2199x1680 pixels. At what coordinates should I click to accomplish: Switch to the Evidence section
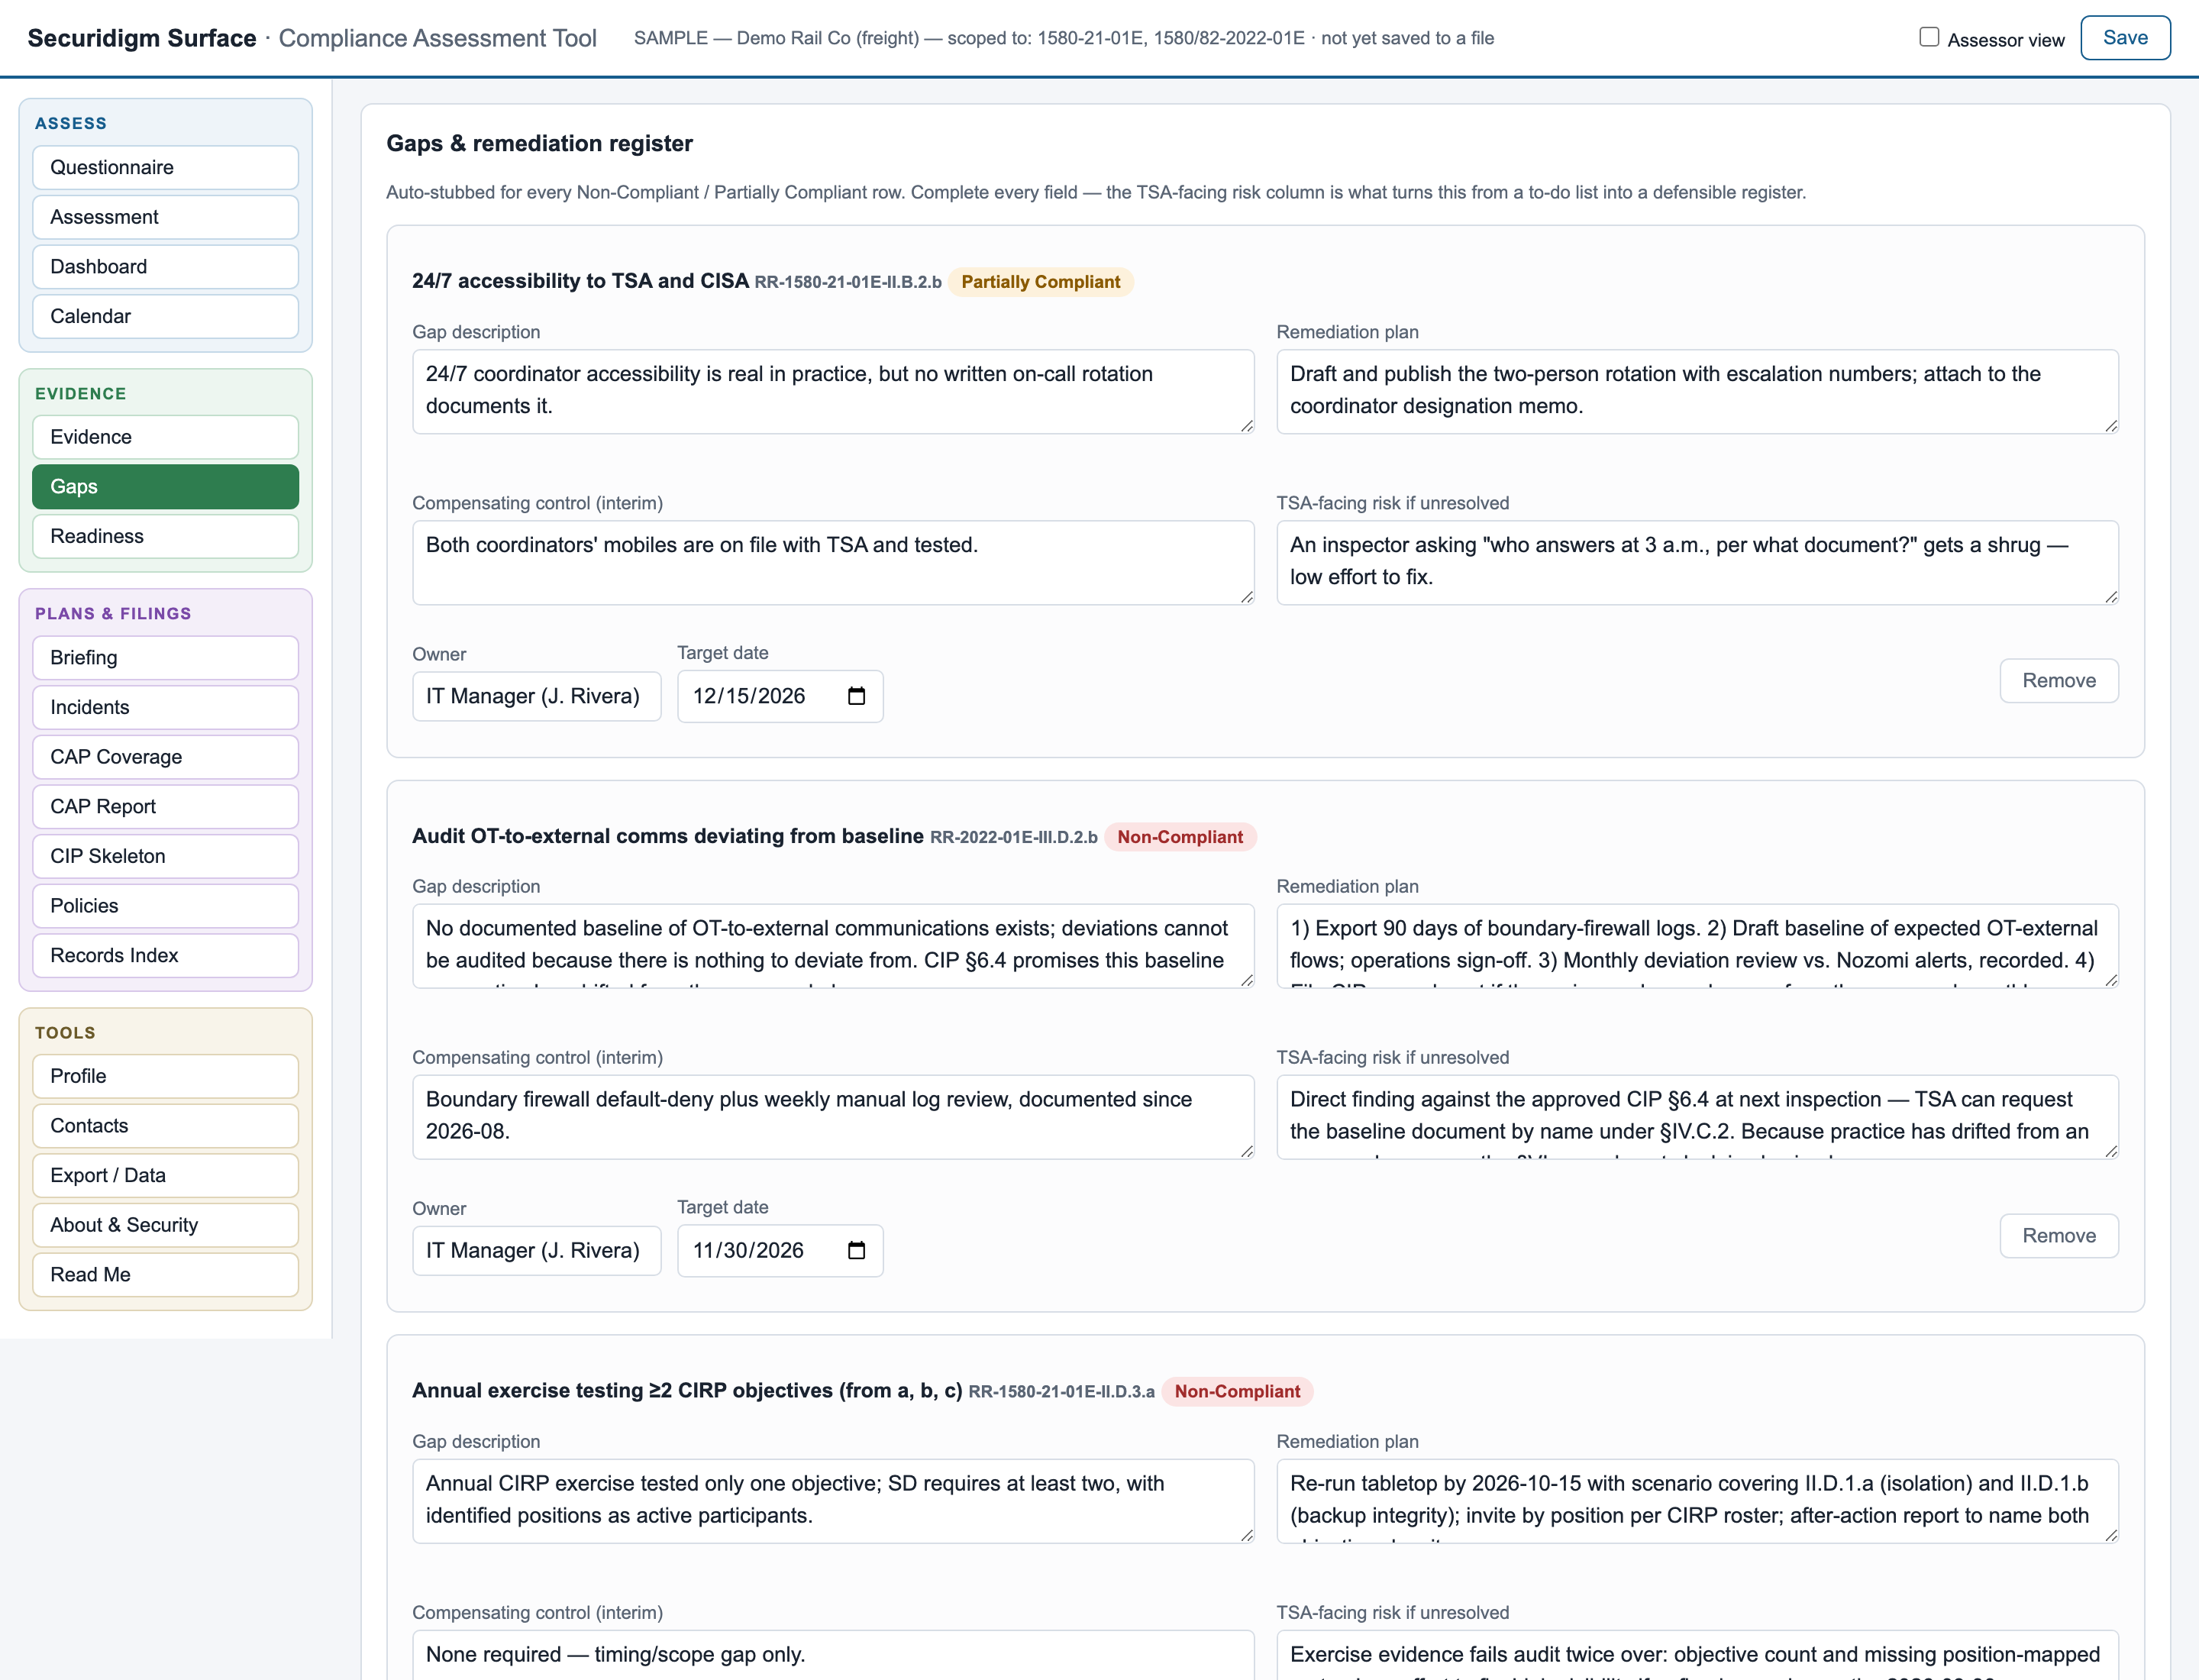[166, 437]
